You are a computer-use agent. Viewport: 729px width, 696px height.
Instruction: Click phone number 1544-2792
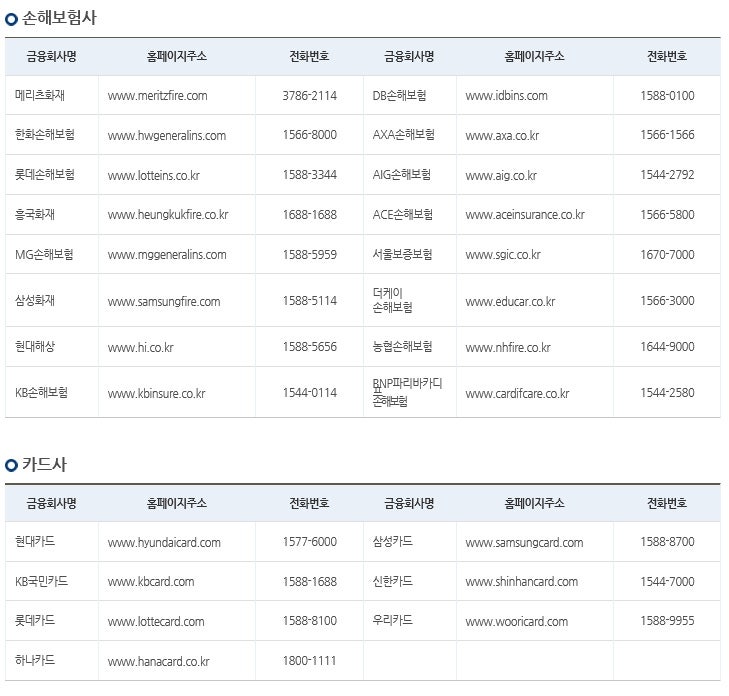tap(667, 175)
